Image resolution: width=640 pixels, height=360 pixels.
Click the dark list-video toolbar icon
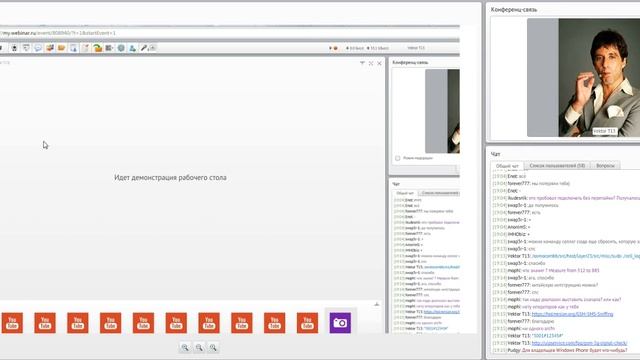click(x=109, y=48)
